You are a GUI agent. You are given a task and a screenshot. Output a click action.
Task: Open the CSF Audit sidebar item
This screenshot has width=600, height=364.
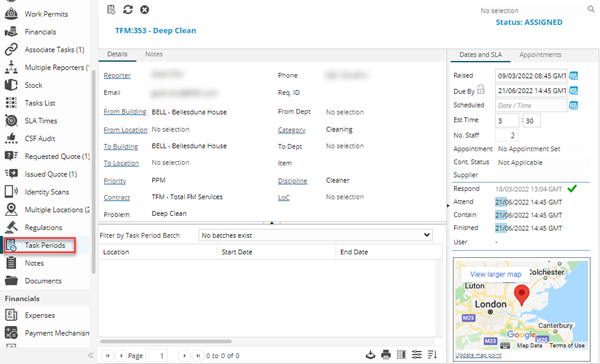click(40, 138)
